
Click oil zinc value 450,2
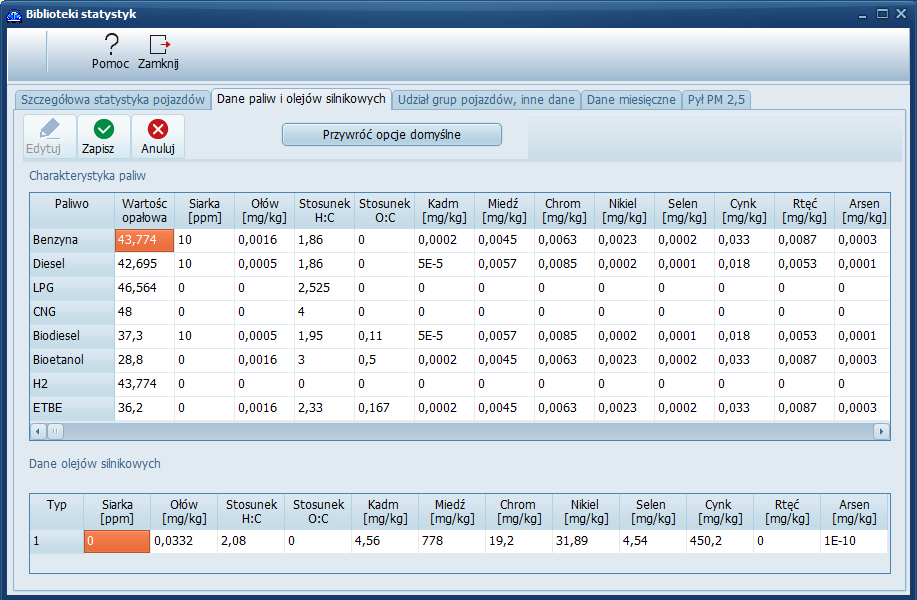tap(719, 541)
